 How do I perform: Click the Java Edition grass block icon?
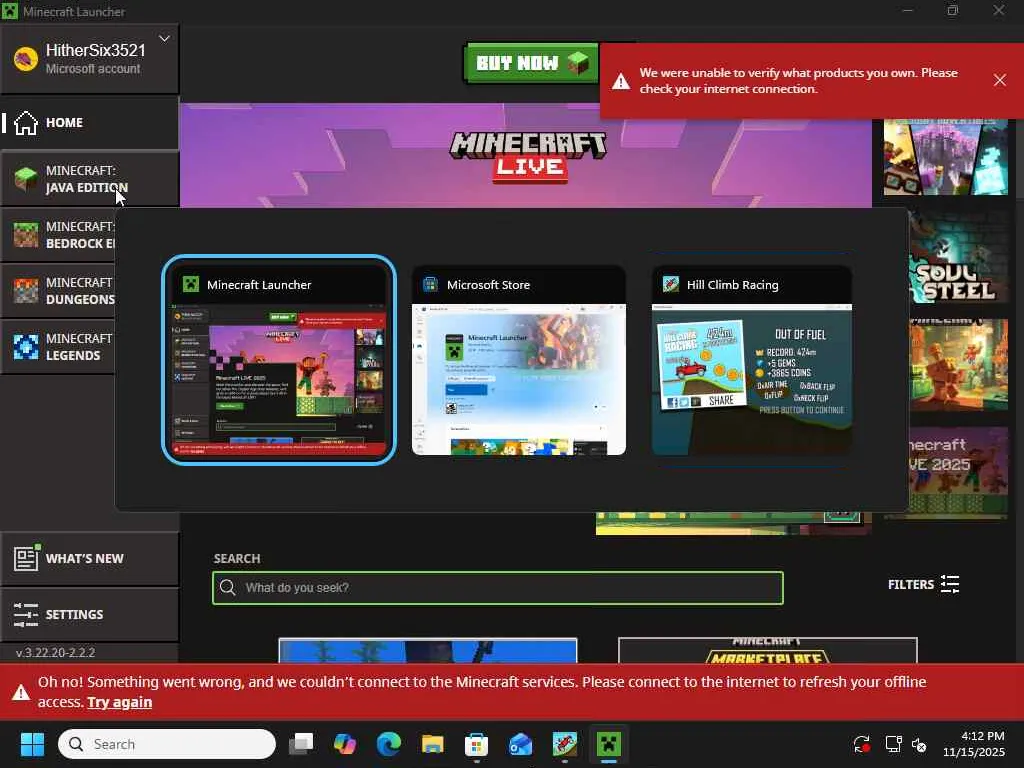(x=26, y=179)
